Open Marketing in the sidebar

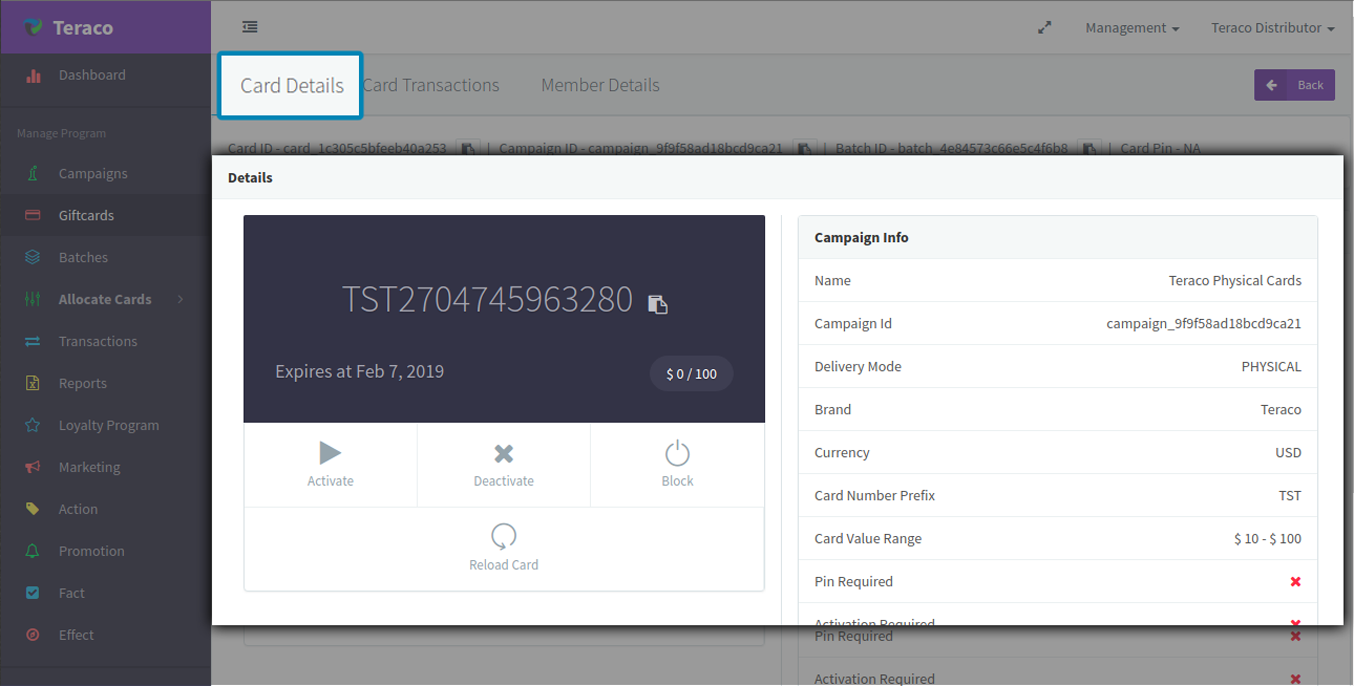click(89, 467)
